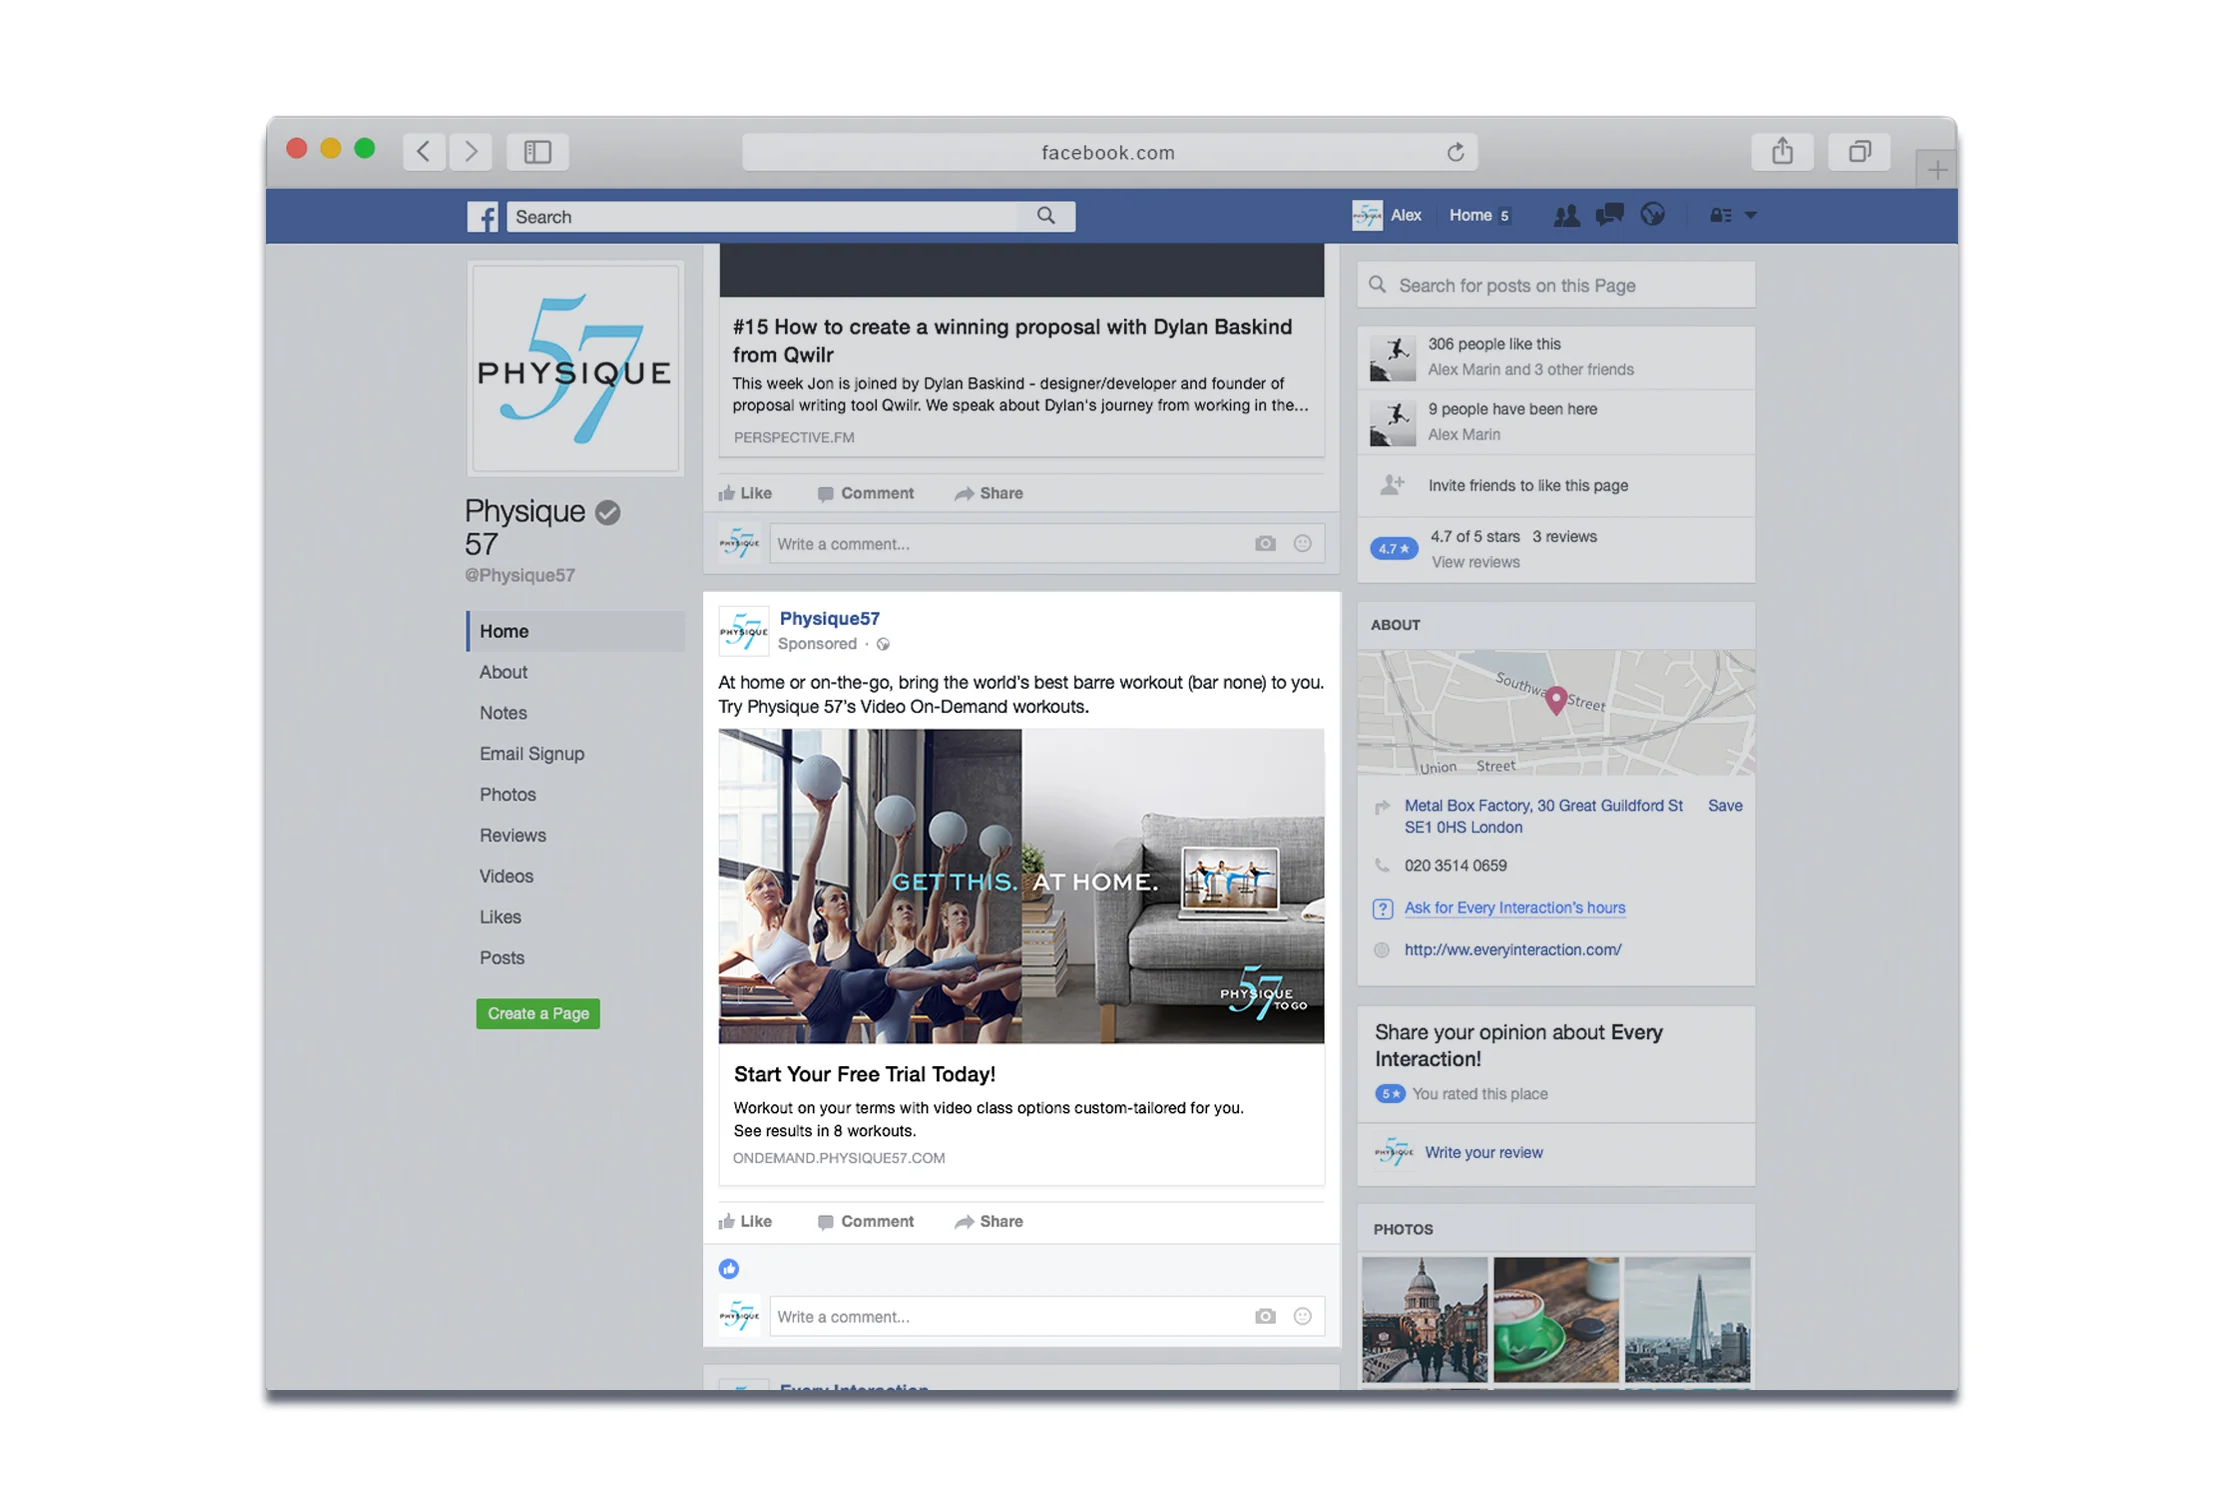
Task: Click the Physique 57 profile picture
Action: [575, 368]
